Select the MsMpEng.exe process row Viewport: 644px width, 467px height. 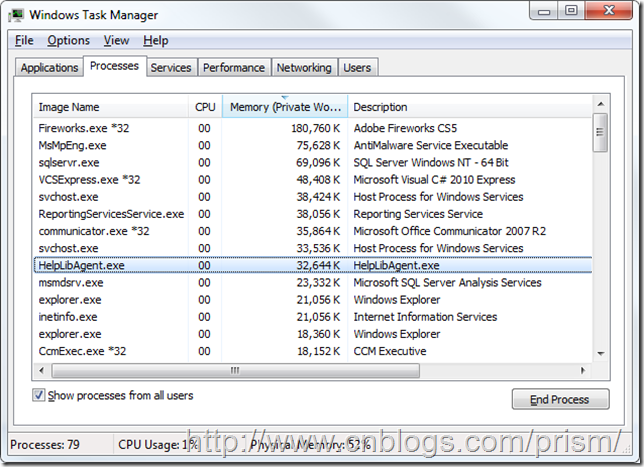(313, 145)
